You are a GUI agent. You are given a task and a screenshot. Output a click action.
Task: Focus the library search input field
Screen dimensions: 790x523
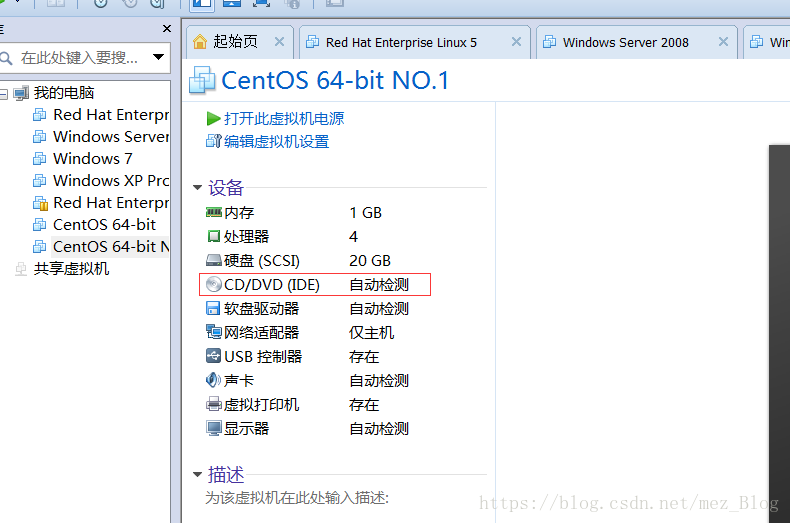[79, 57]
